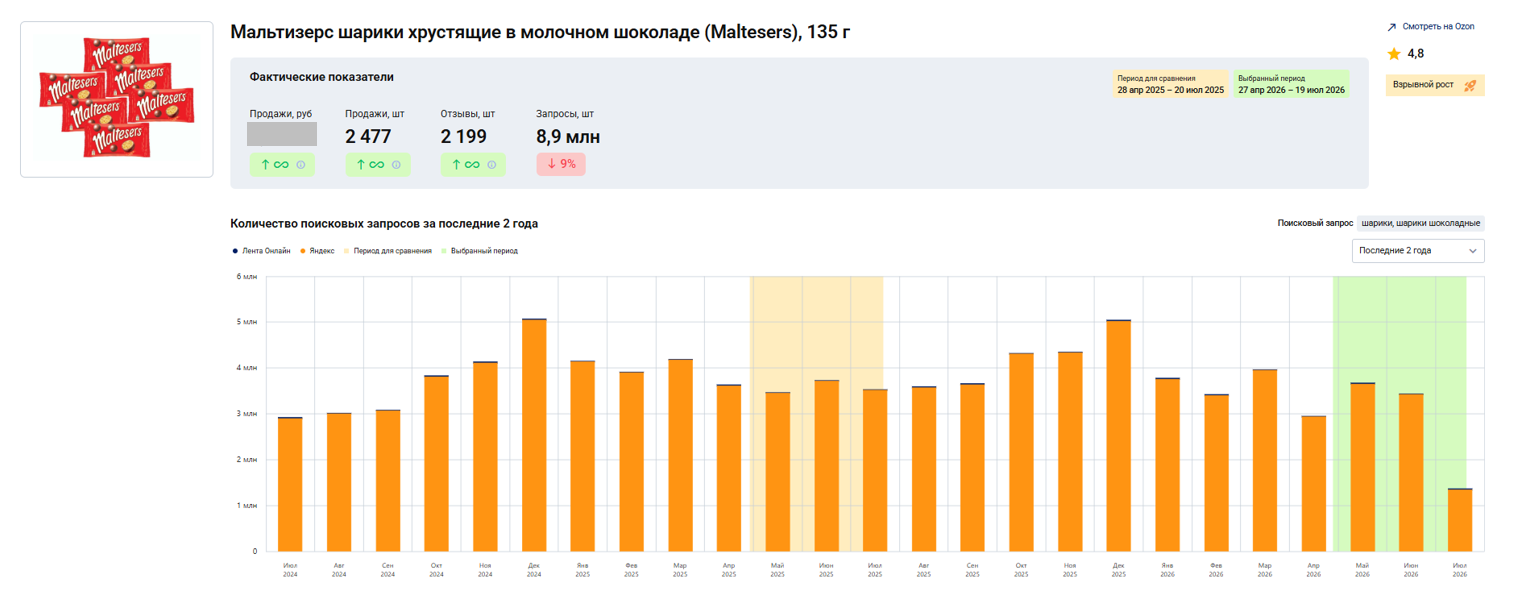Select the Дек 2025 bar in chart
This screenshot has height=614, width=1517.
pyautogui.click(x=1118, y=436)
